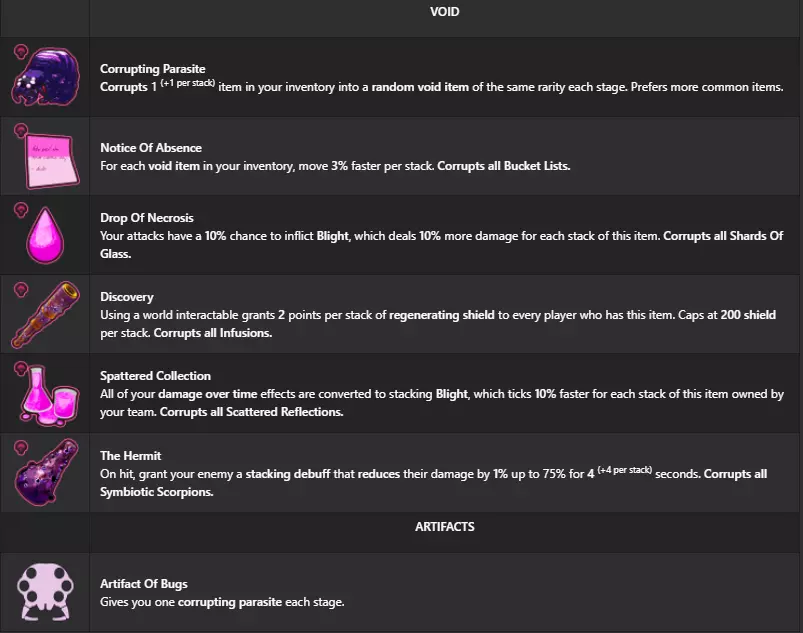Click the Notice Of Absence title
This screenshot has height=633, width=803.
pyautogui.click(x=150, y=148)
